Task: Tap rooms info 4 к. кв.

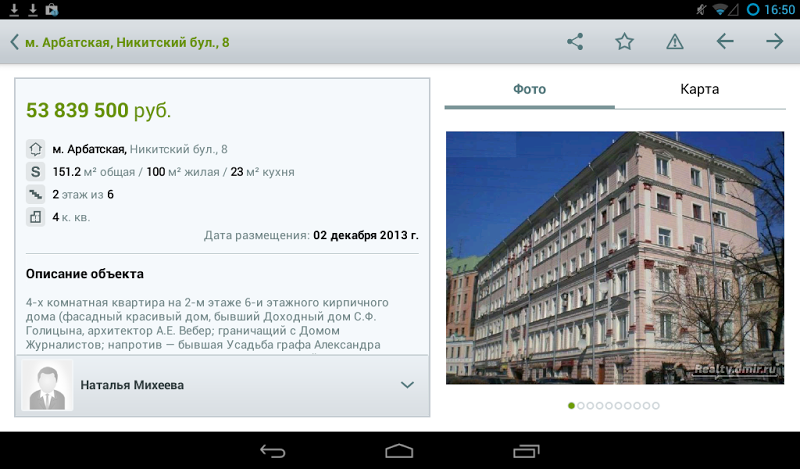Action: (x=71, y=217)
